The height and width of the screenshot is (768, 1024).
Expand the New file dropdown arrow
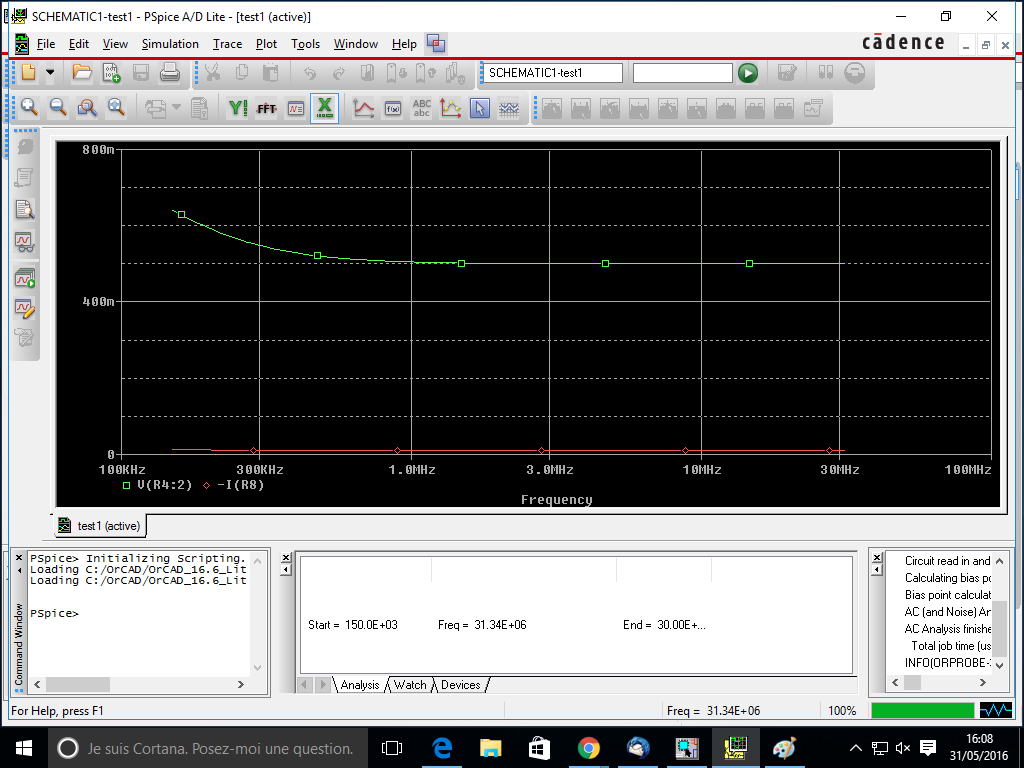pos(50,73)
